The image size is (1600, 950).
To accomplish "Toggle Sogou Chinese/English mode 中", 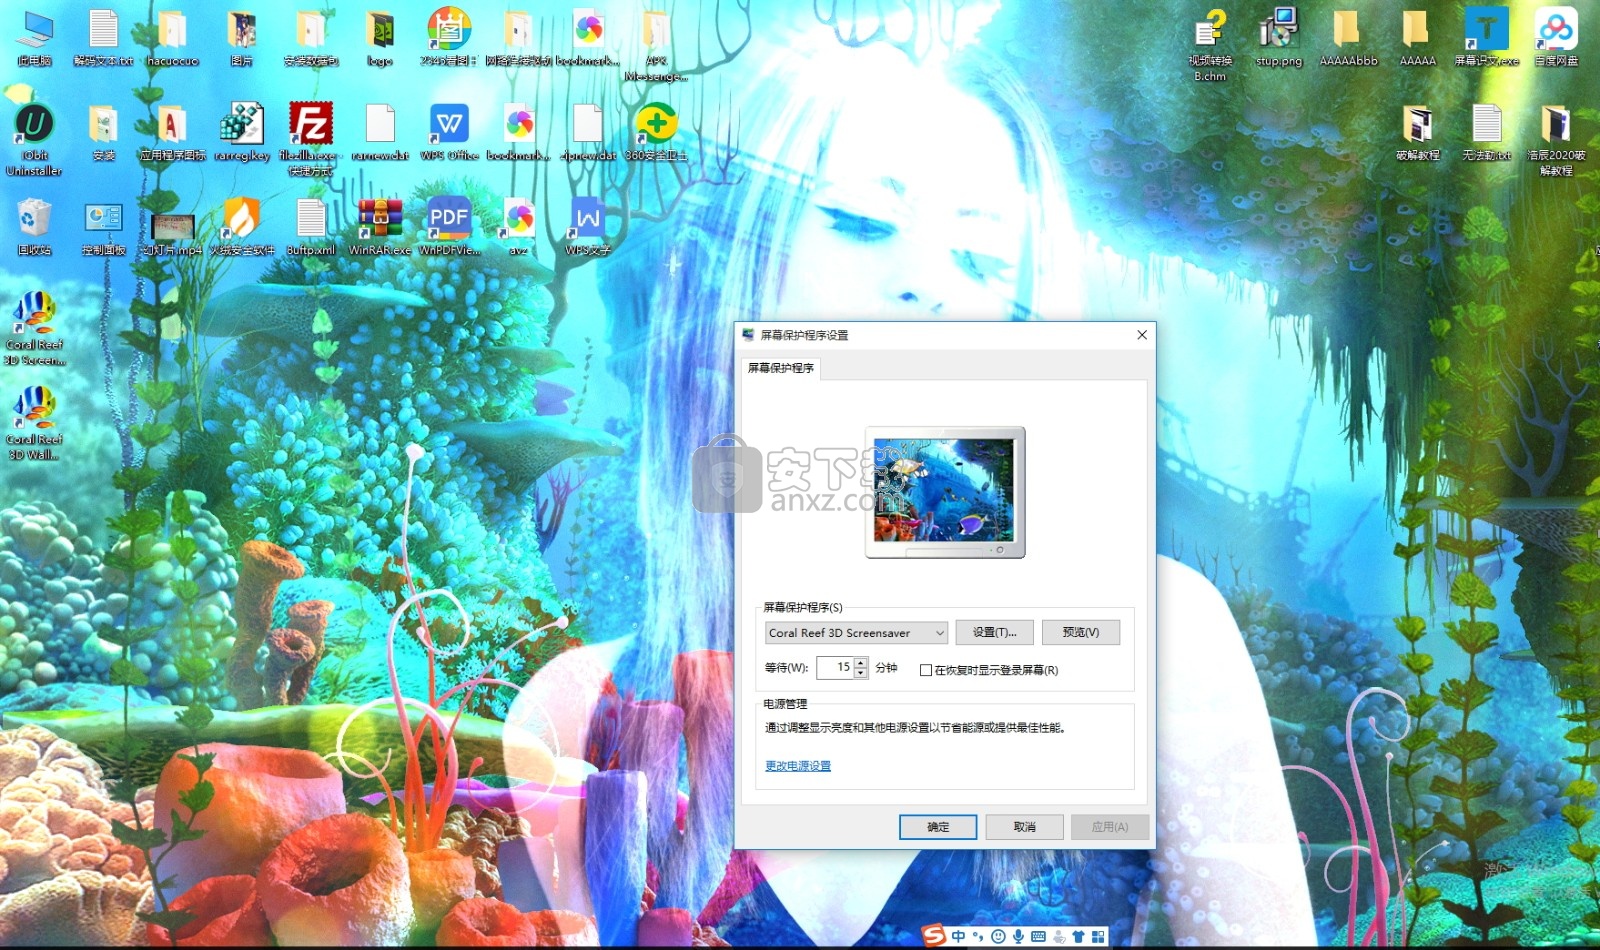I will click(958, 936).
